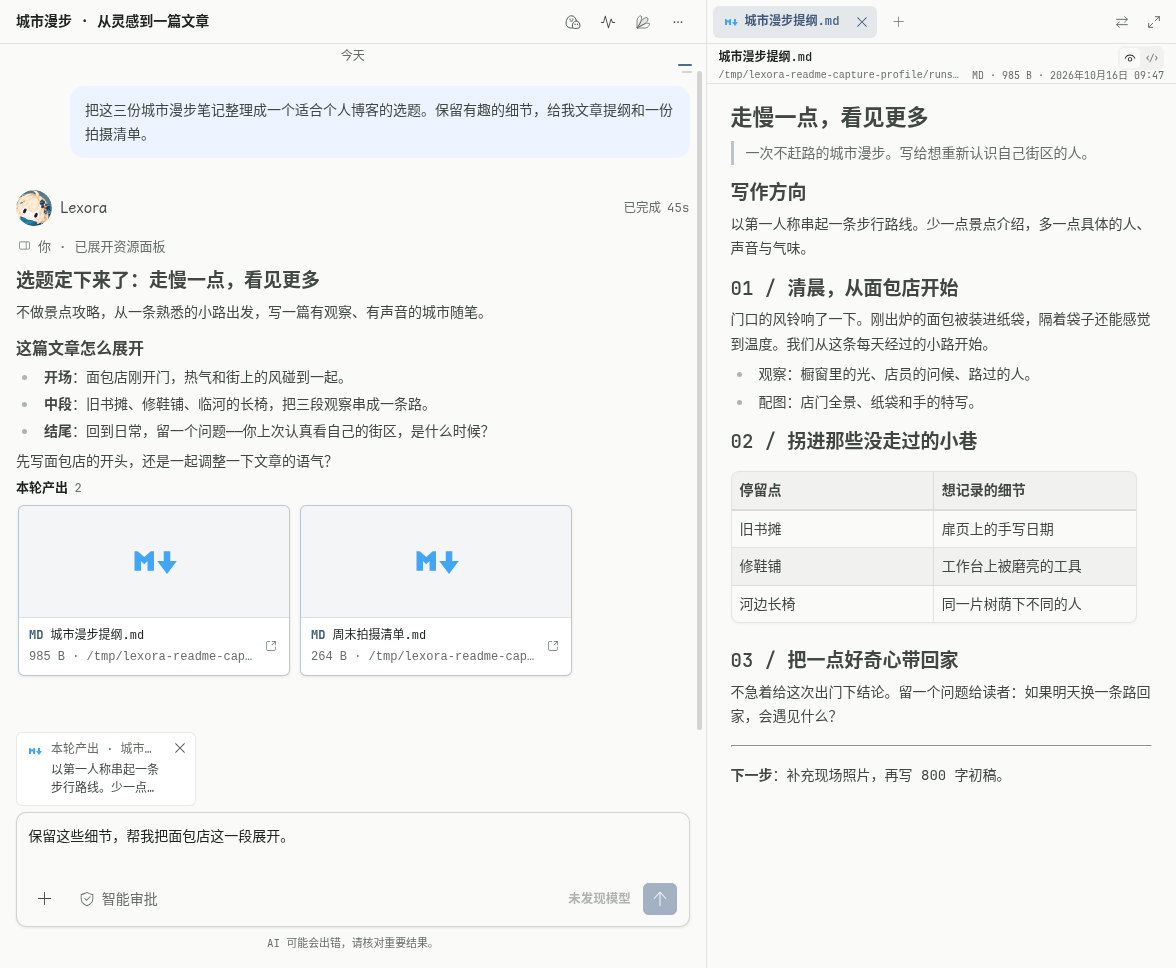Click the 同一片树荫下不同的人 table cell
The image size is (1176, 968).
[x=1034, y=604]
